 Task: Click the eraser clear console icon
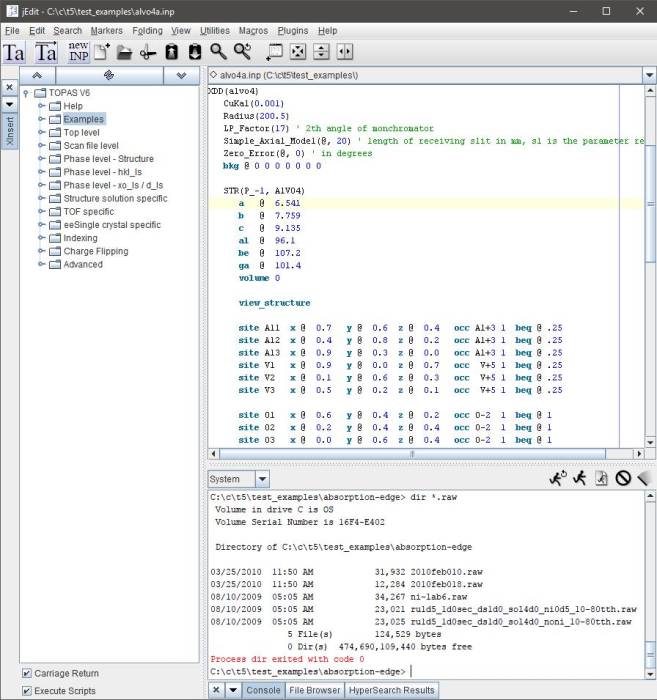643,479
